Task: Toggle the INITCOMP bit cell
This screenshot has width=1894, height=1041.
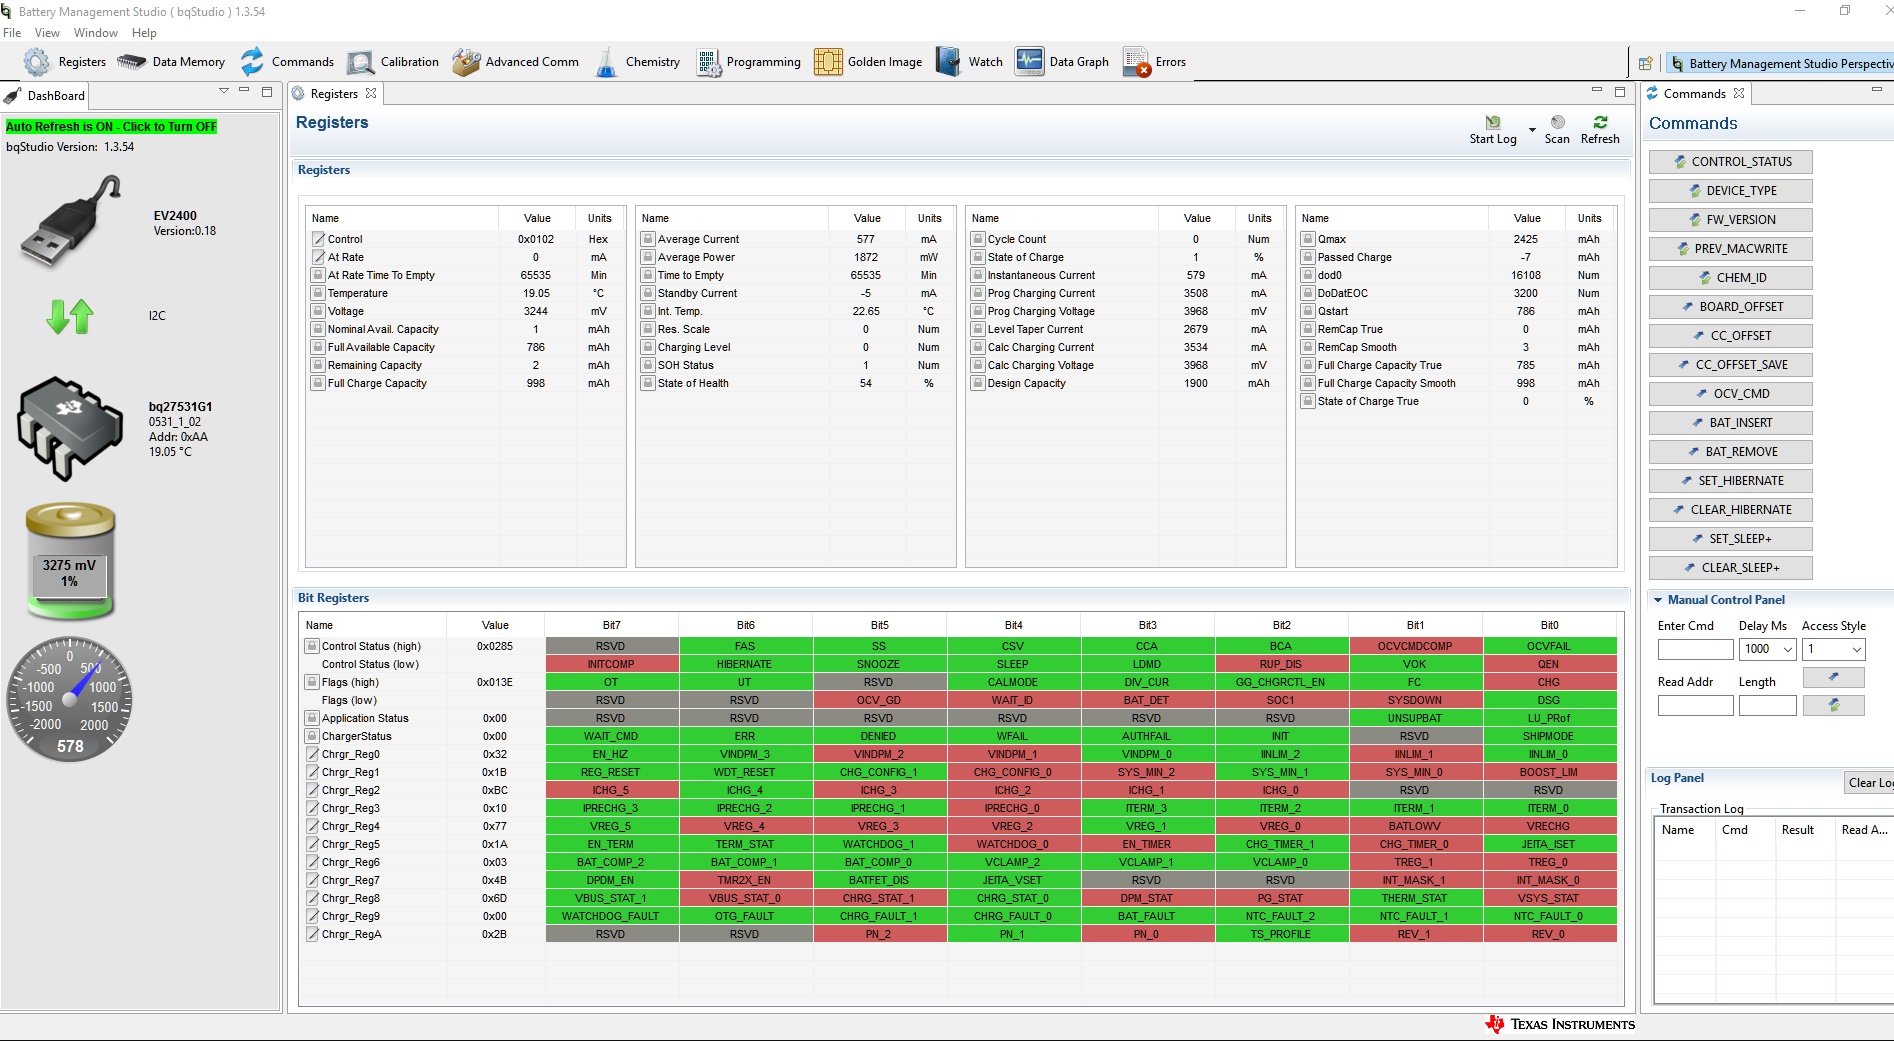Action: tap(611, 664)
